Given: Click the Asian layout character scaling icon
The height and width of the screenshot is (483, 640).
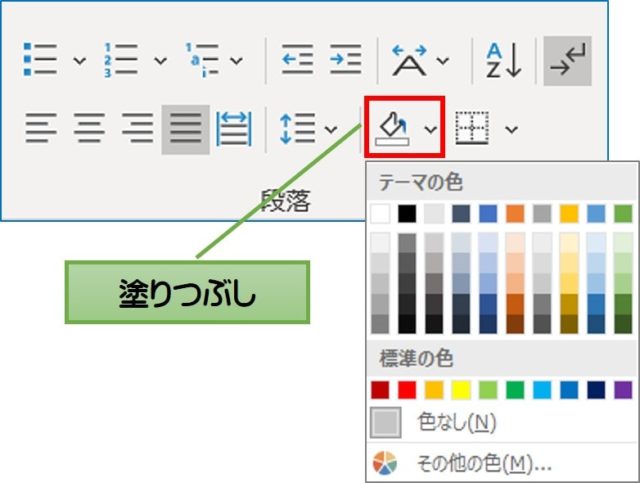Looking at the screenshot, I should coord(409,60).
